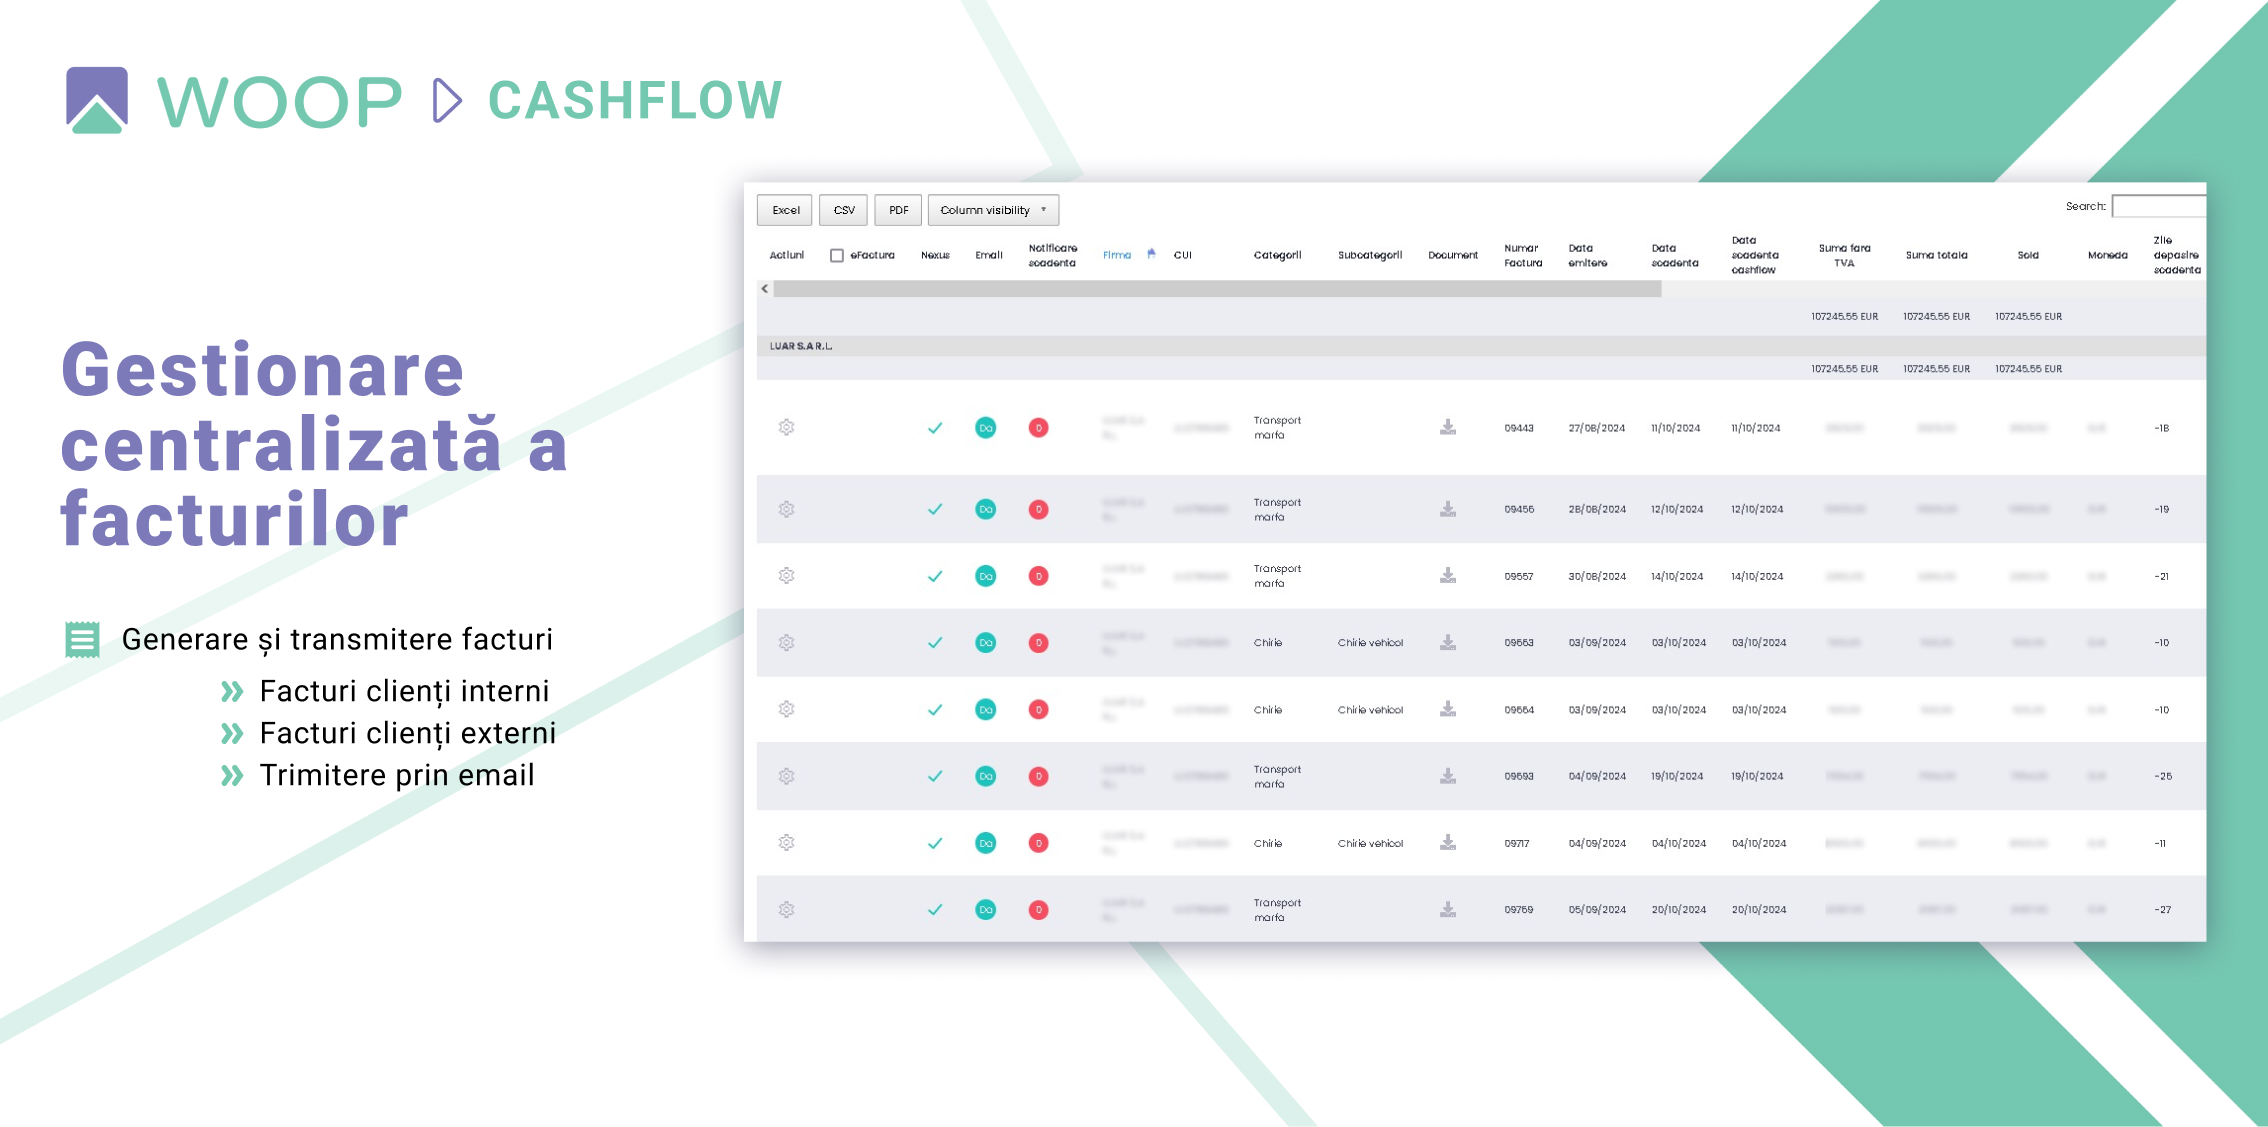Sort by Suma totala column
Viewport: 2268px width, 1127px height.
1936,255
